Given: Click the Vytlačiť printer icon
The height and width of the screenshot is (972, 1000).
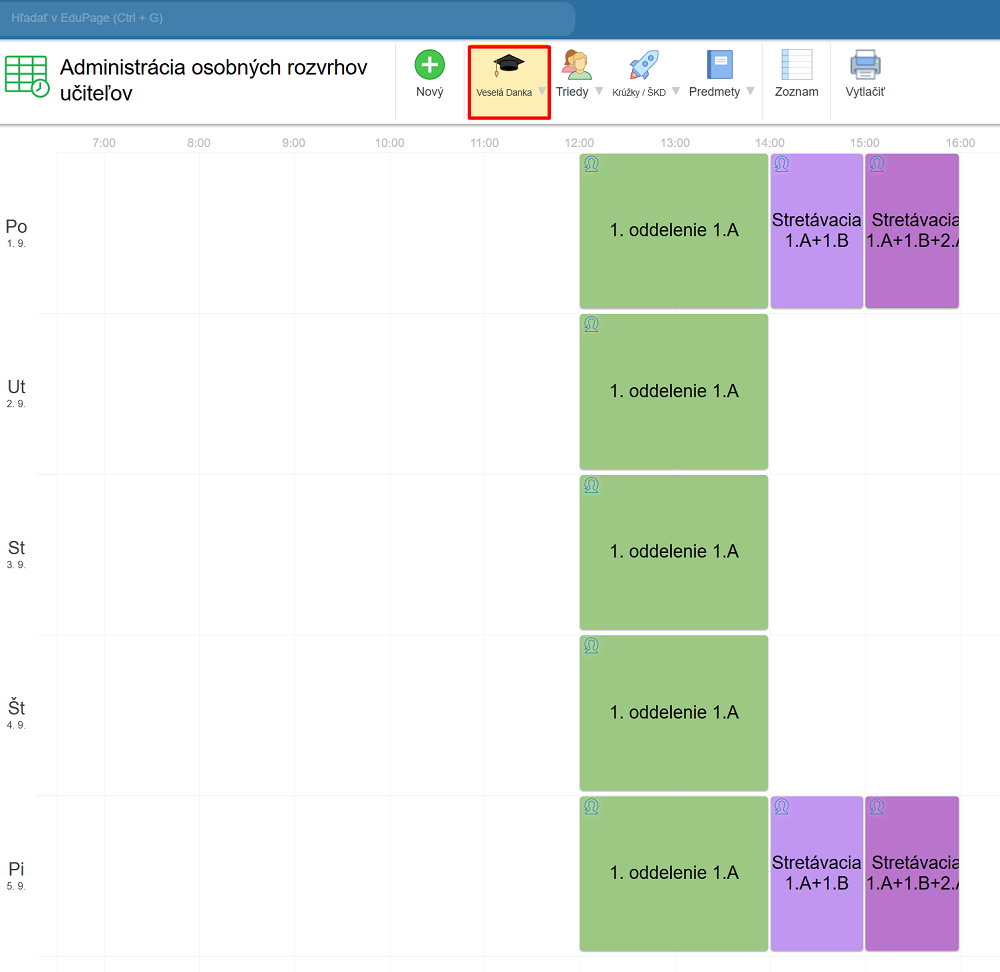Looking at the screenshot, I should [865, 66].
